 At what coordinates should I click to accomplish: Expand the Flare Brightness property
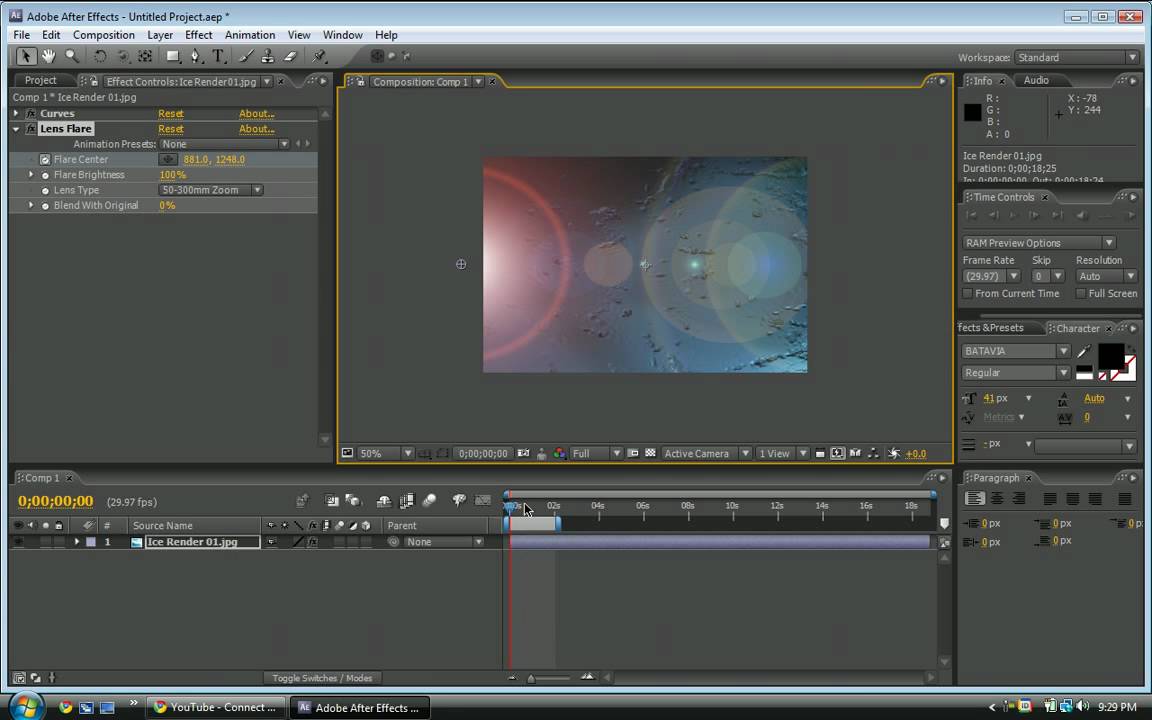point(31,175)
